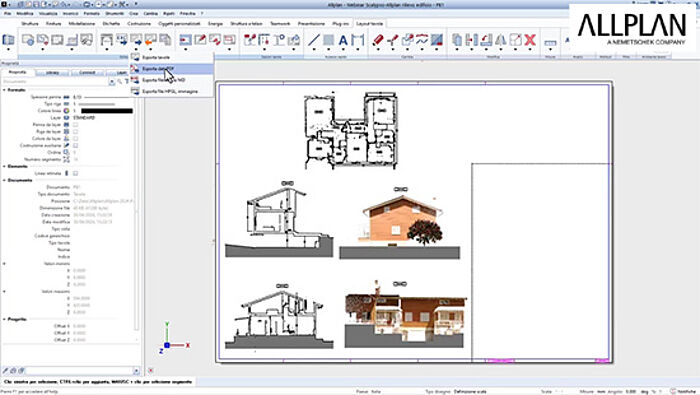Toggle the Penna da layer checkbox
The height and width of the screenshot is (395, 700).
click(75, 125)
